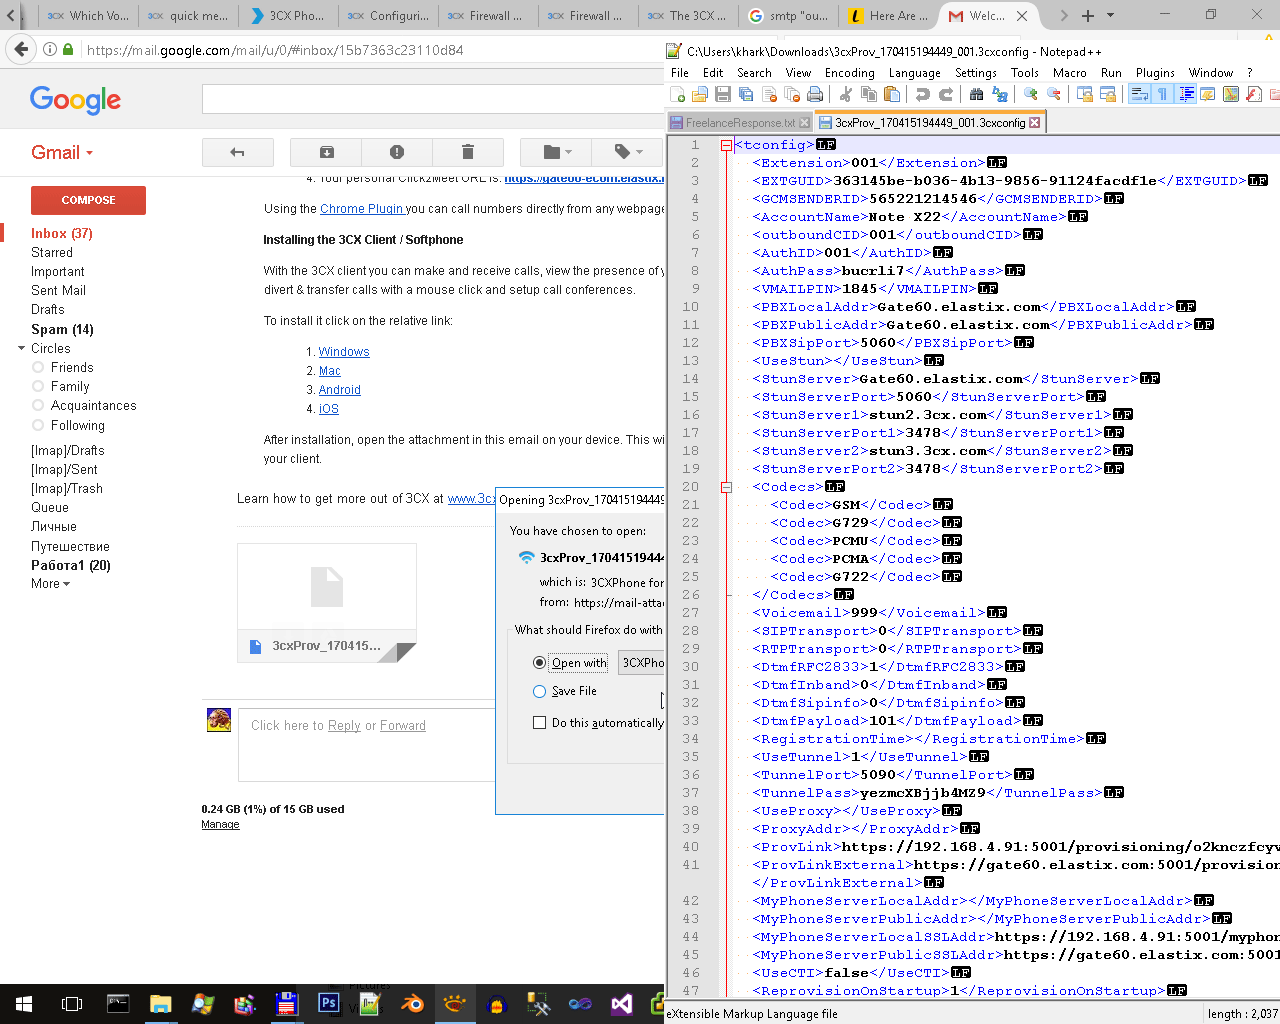Open the Notepad++ Language menu

pos(915,73)
